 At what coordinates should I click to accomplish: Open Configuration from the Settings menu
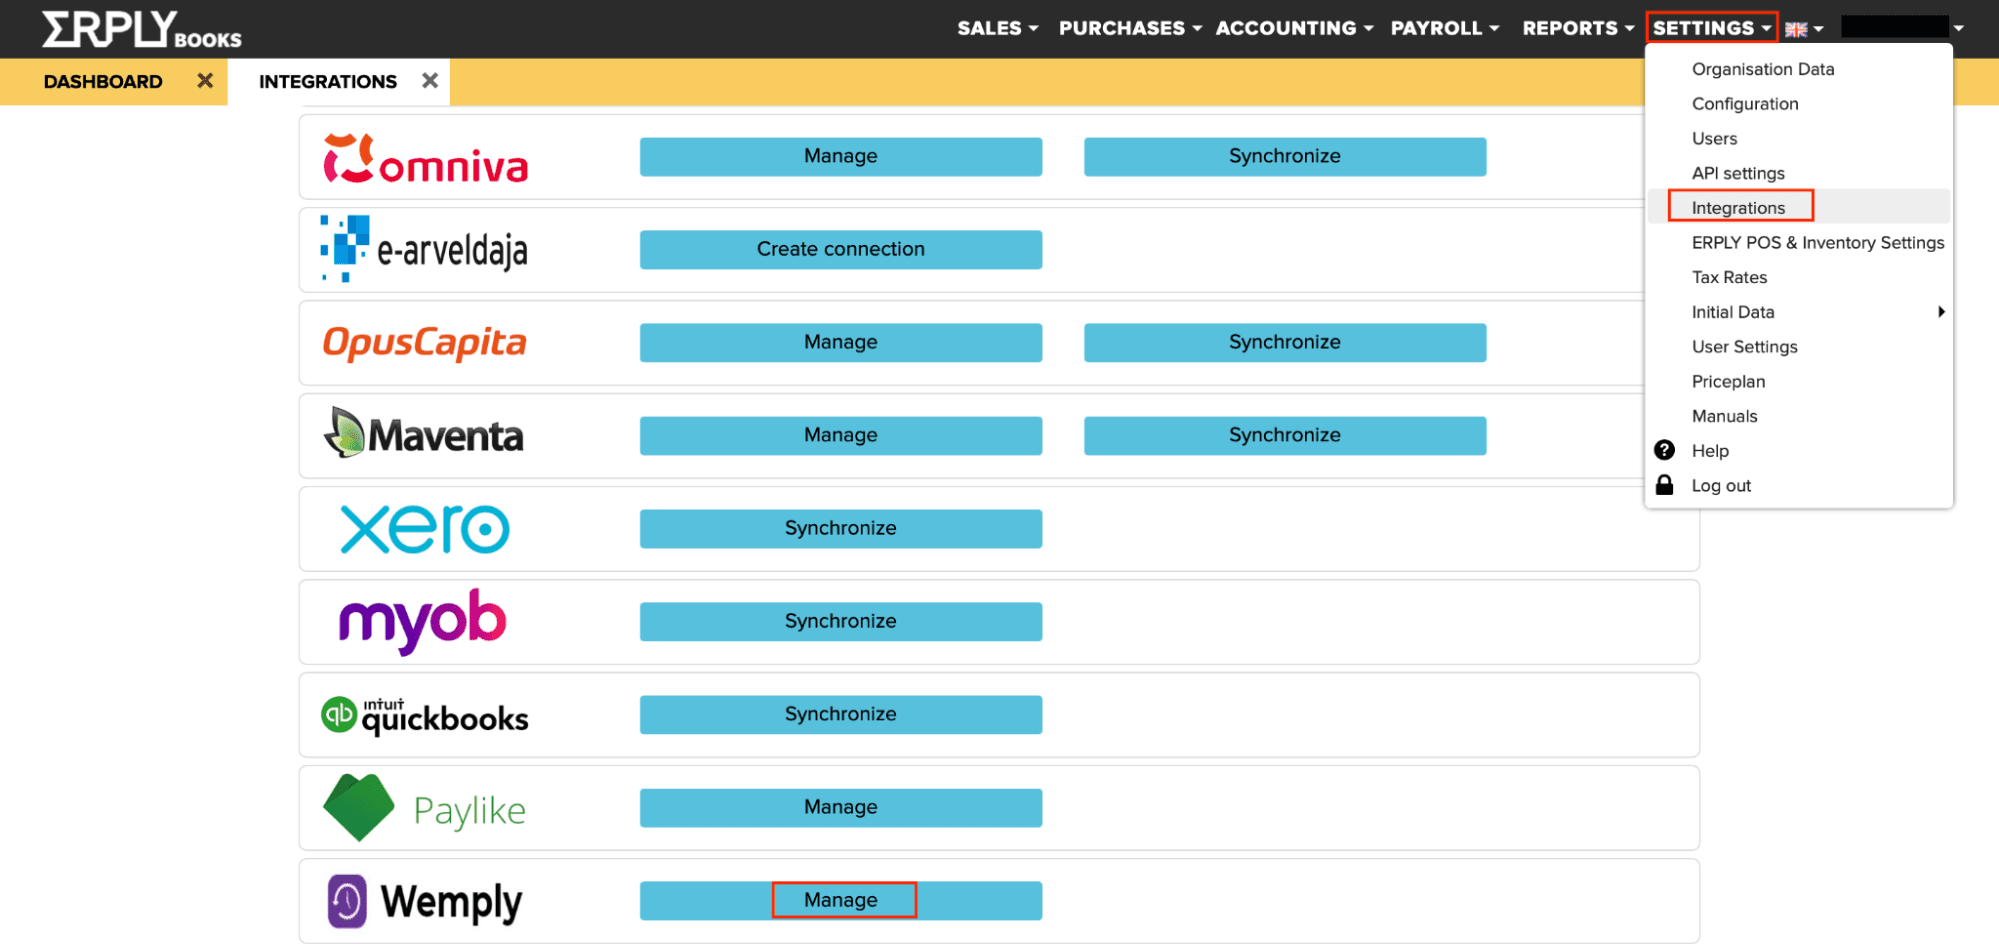(x=1745, y=104)
